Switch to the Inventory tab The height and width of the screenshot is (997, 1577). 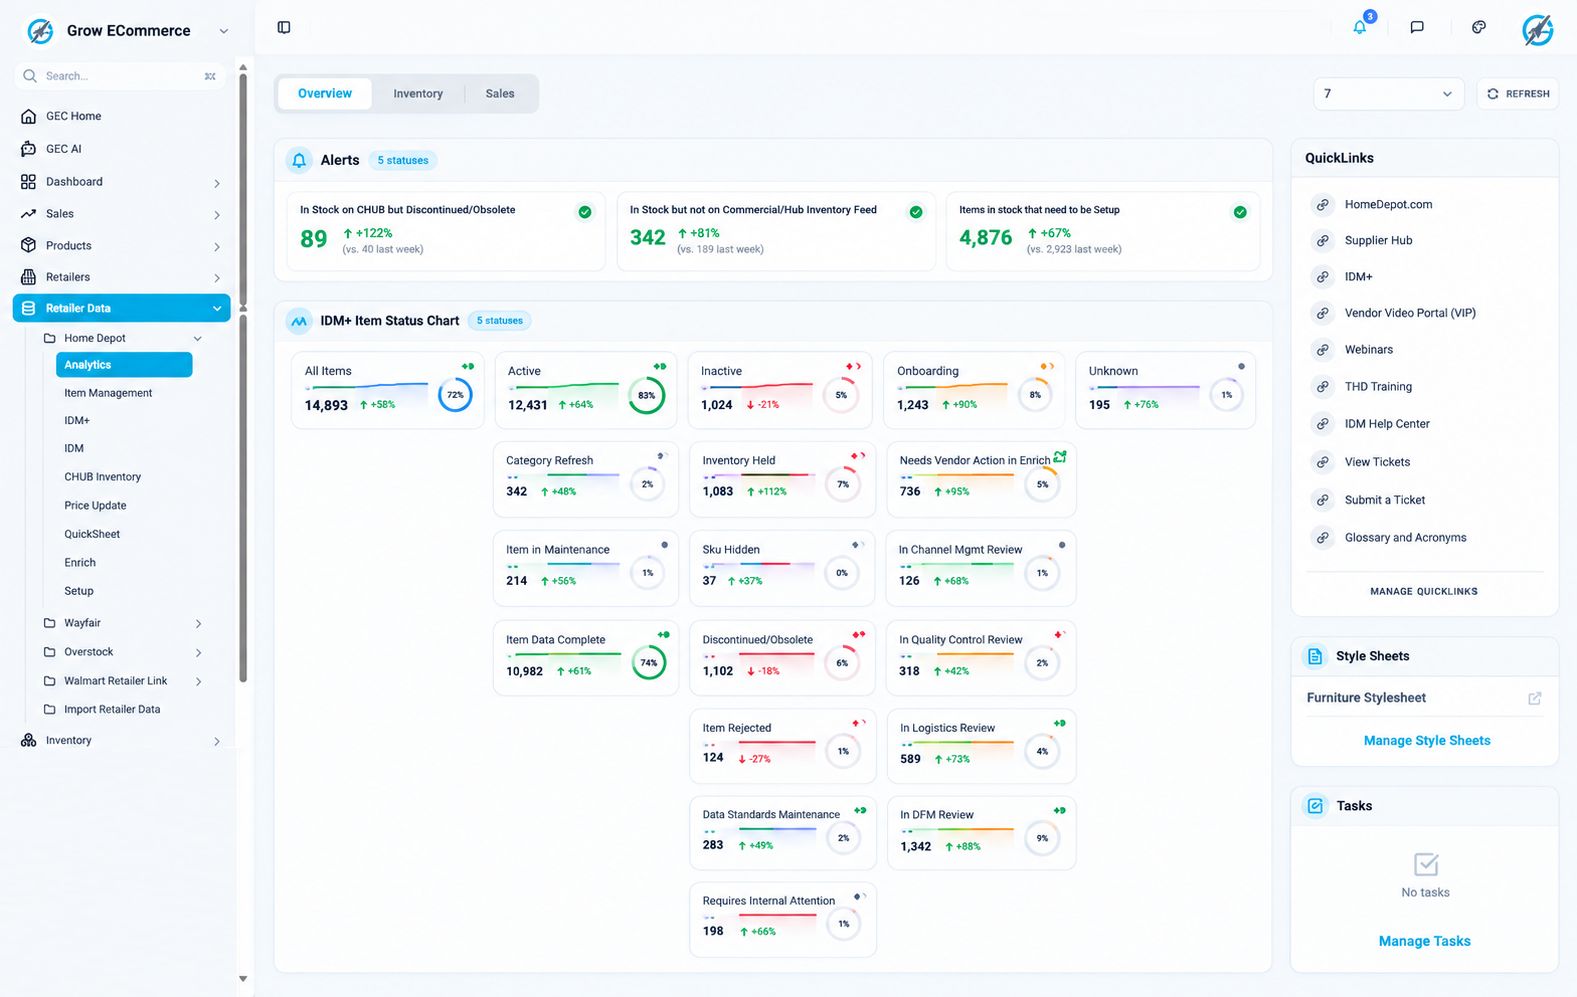[x=418, y=94]
